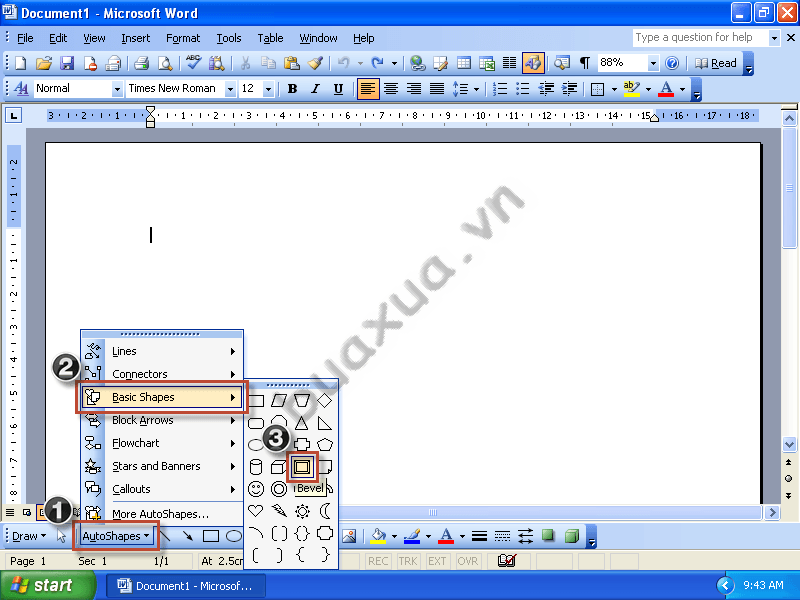The width and height of the screenshot is (800, 600).
Task: Open the Flowchart submenu
Action: pos(162,443)
